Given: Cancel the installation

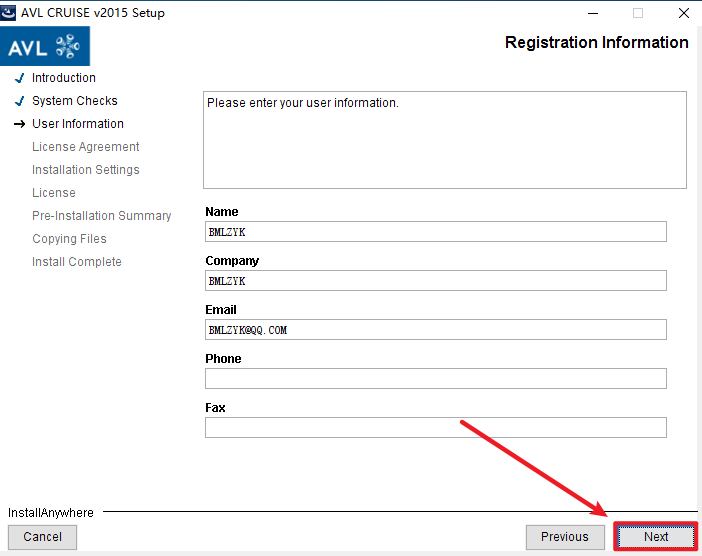Looking at the screenshot, I should tap(43, 537).
